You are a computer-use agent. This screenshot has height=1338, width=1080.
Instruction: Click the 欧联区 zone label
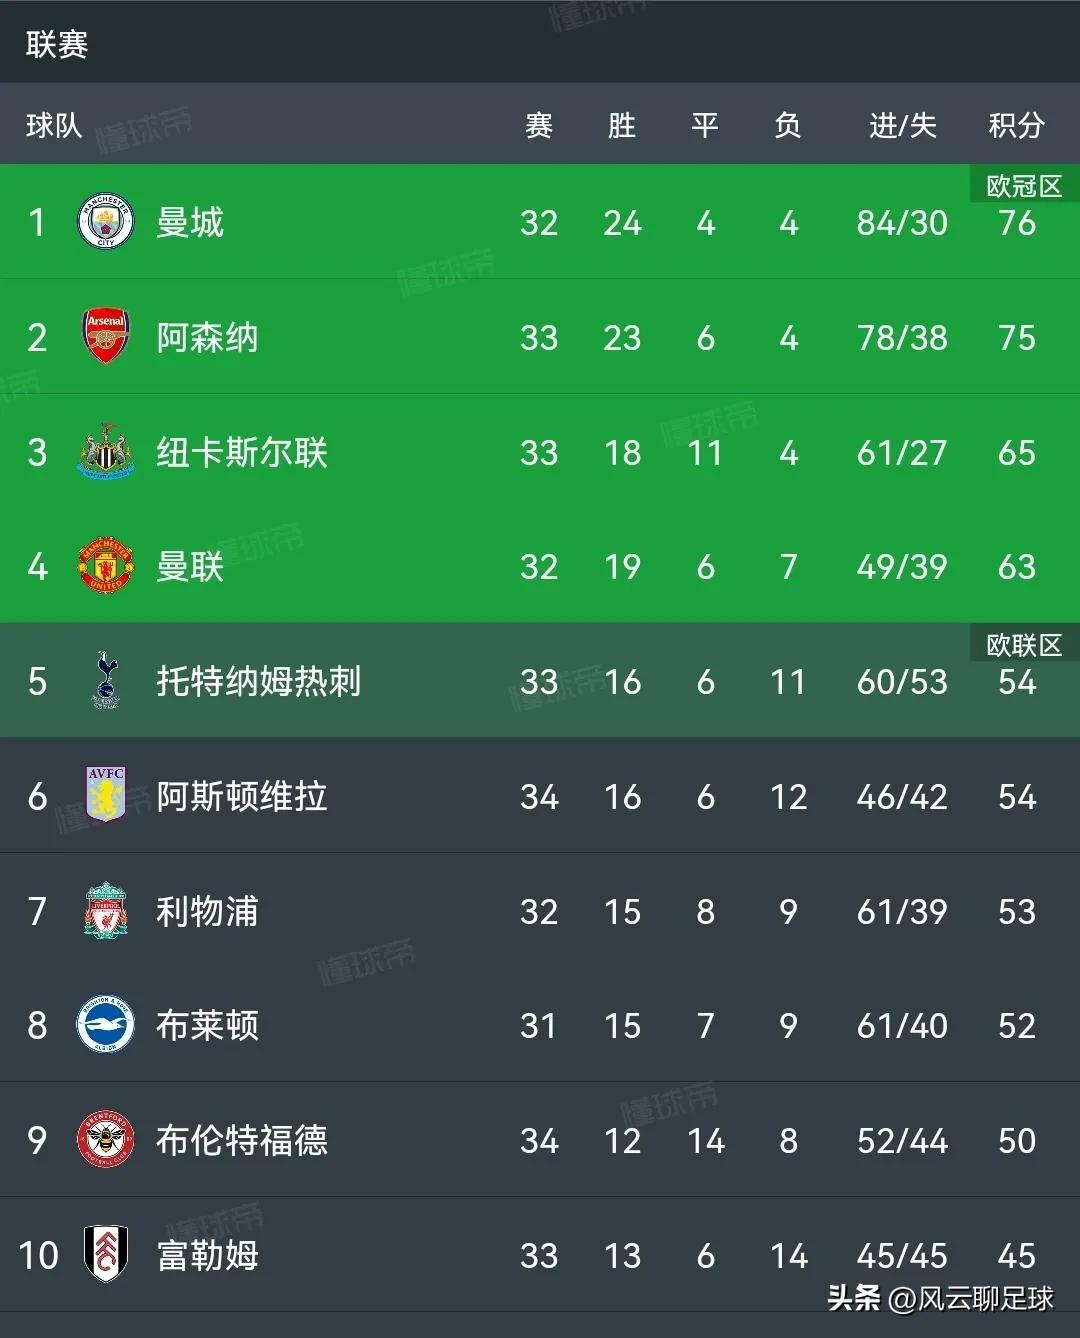[1024, 645]
